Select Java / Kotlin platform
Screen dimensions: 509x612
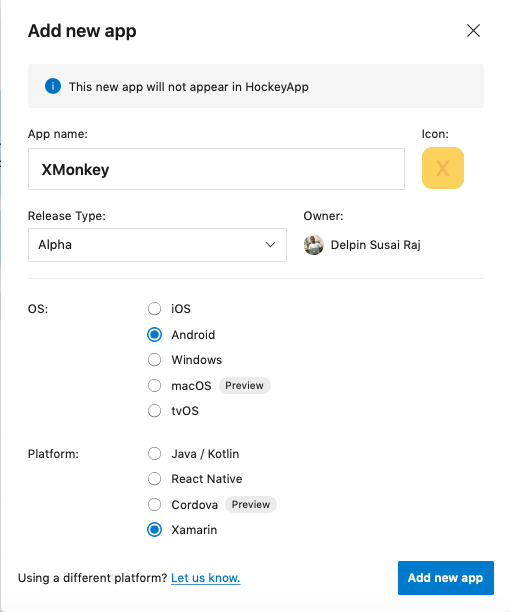coord(154,454)
